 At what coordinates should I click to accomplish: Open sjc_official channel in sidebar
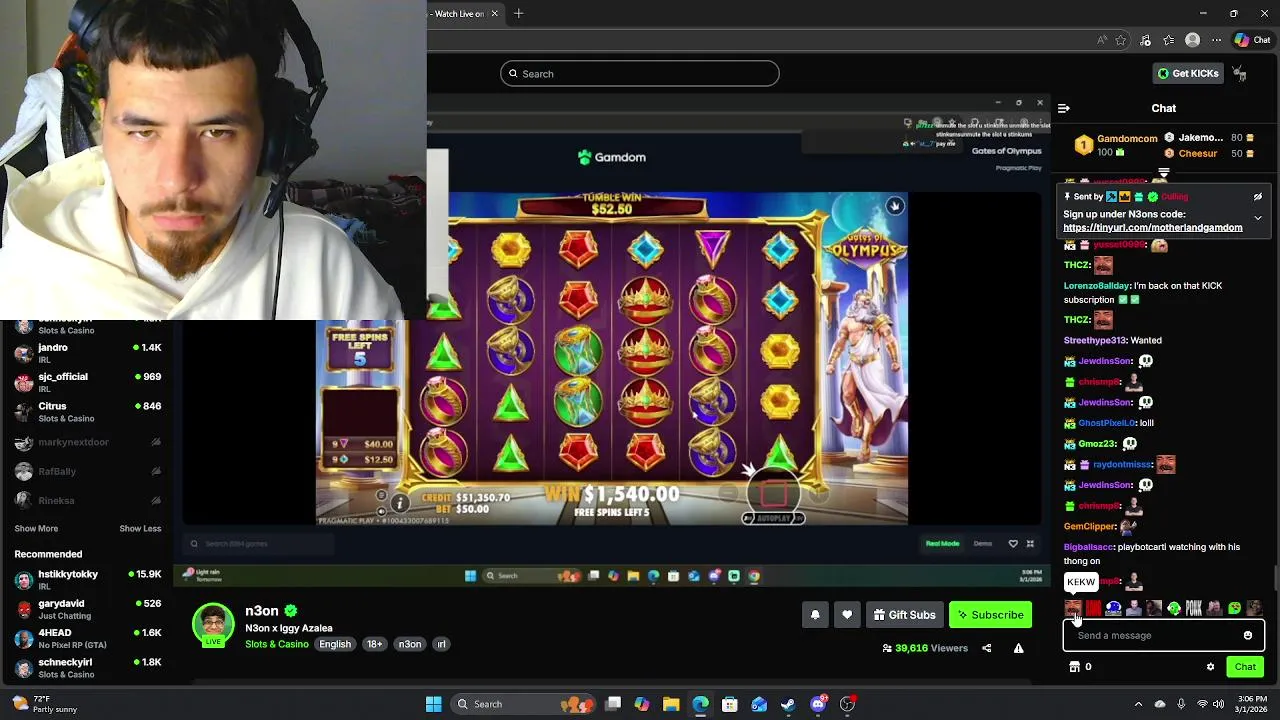(x=88, y=382)
